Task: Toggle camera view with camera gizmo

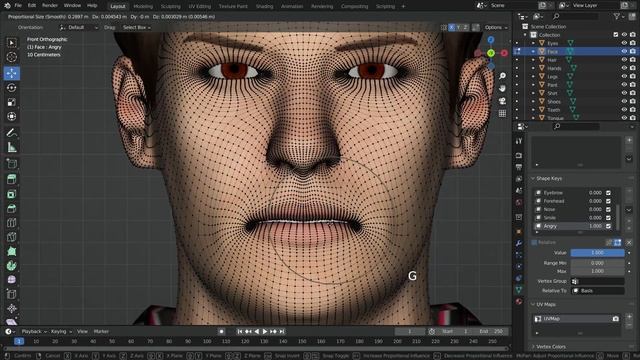Action: point(502,101)
